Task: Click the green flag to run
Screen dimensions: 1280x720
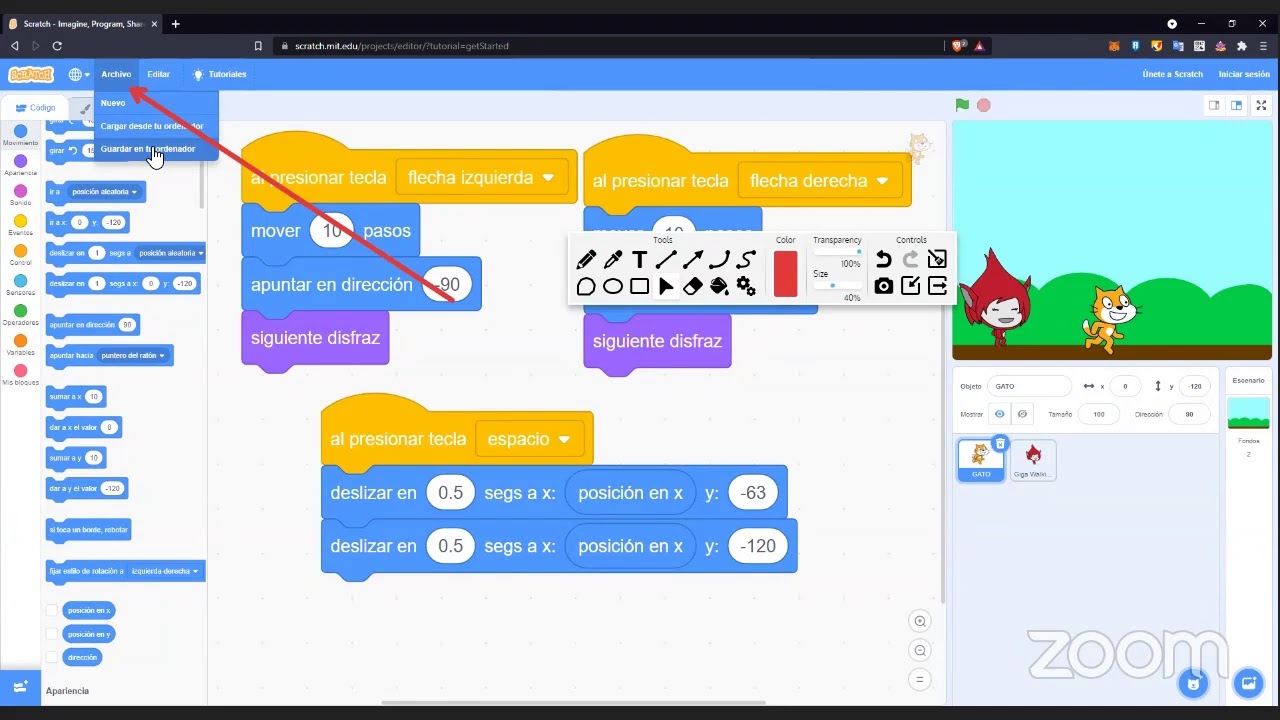Action: coord(962,105)
